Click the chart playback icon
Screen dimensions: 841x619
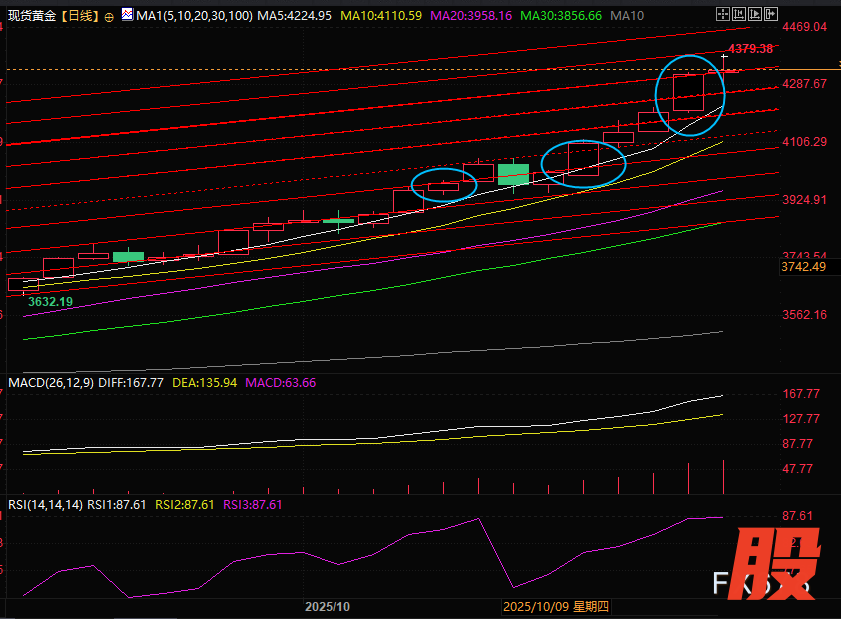point(755,14)
